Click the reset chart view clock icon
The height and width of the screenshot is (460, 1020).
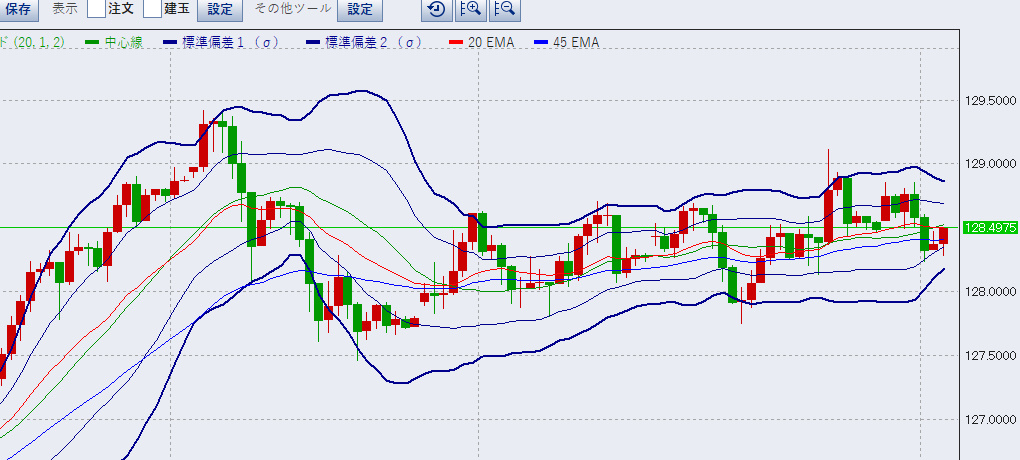(437, 10)
